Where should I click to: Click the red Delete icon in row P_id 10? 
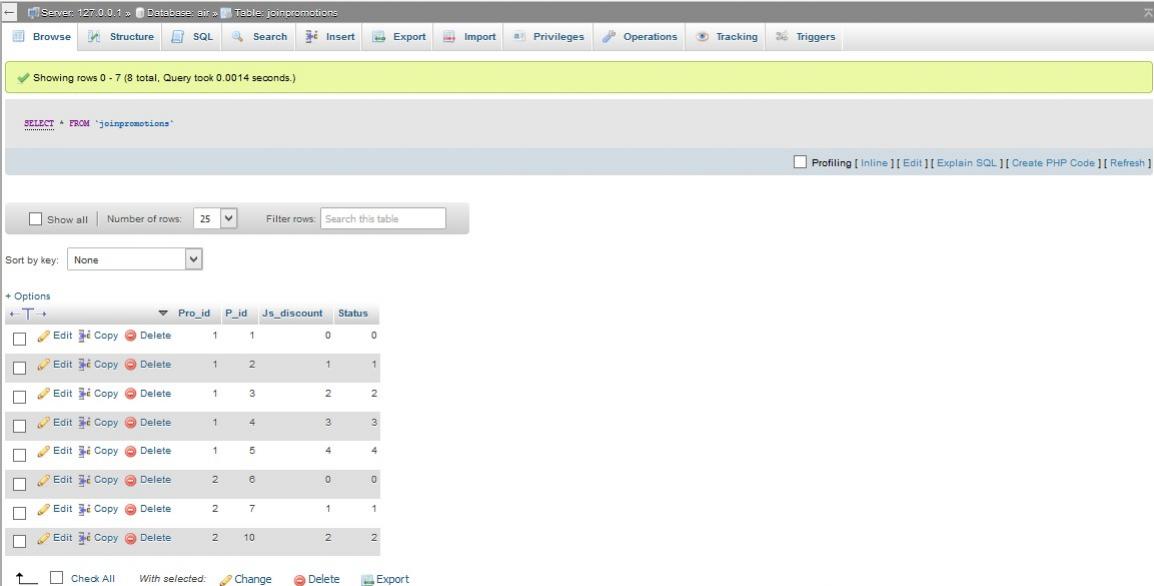(130, 538)
